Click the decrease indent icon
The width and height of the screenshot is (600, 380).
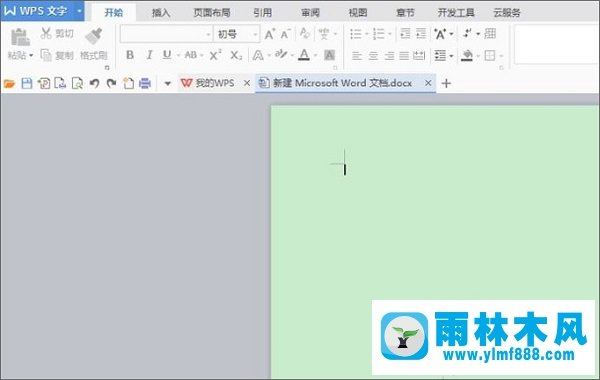coord(405,34)
